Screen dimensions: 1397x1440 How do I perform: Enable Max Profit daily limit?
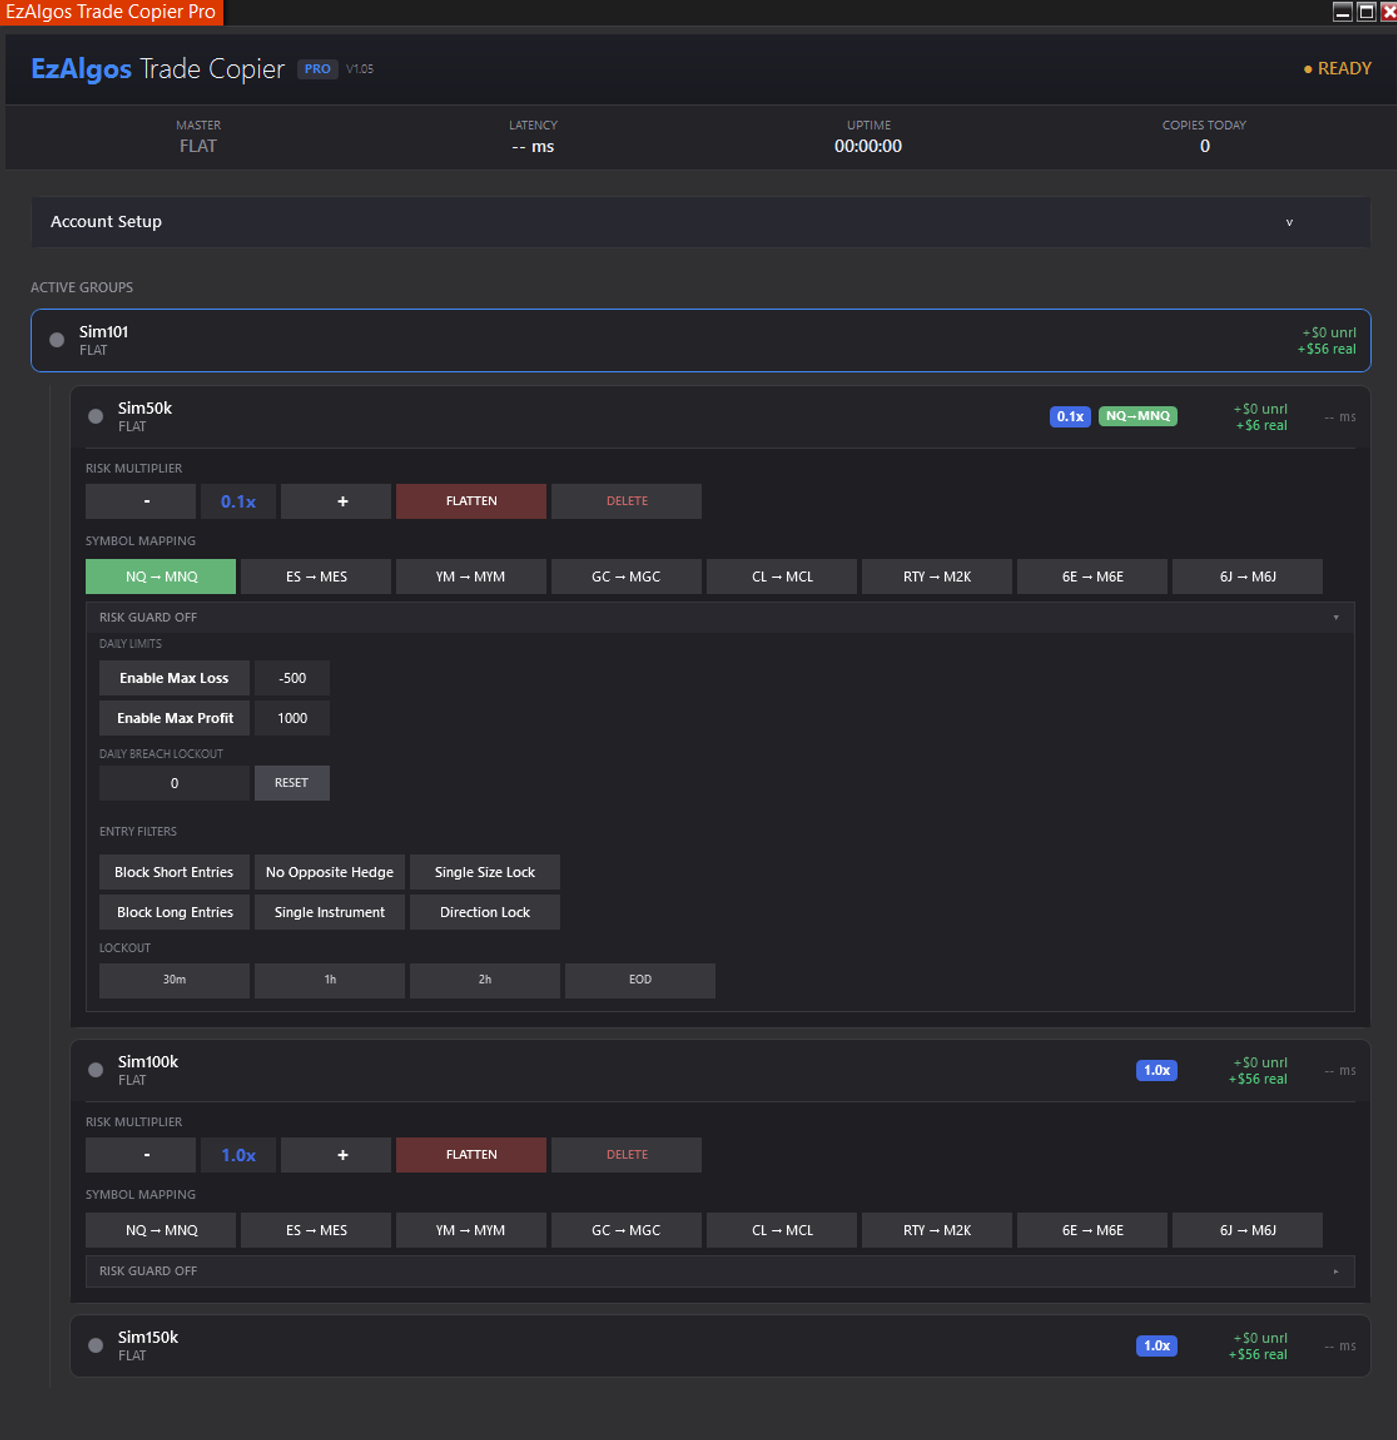point(174,718)
